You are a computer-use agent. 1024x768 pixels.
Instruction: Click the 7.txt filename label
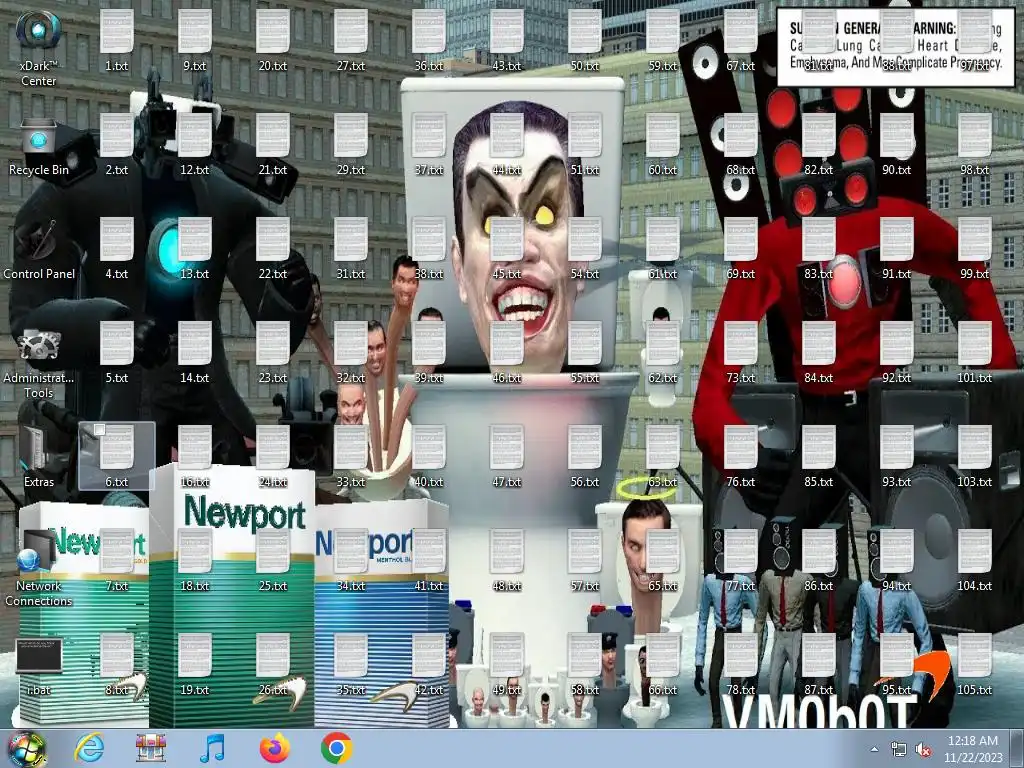point(117,586)
